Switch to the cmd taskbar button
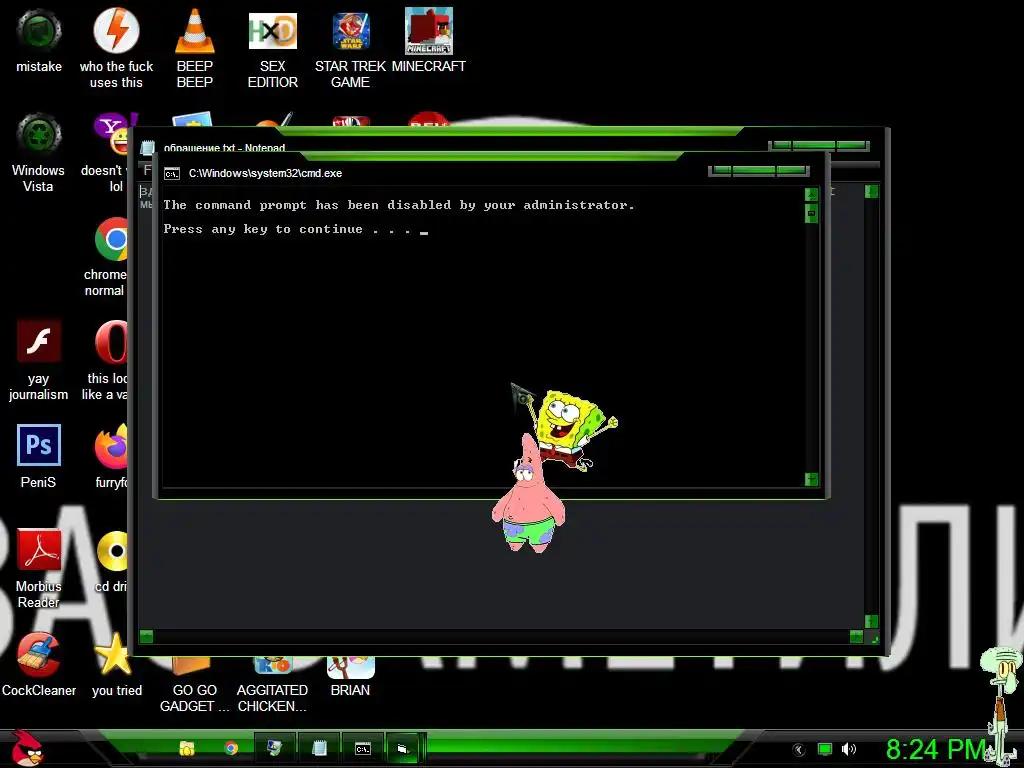This screenshot has width=1024, height=768. (362, 748)
